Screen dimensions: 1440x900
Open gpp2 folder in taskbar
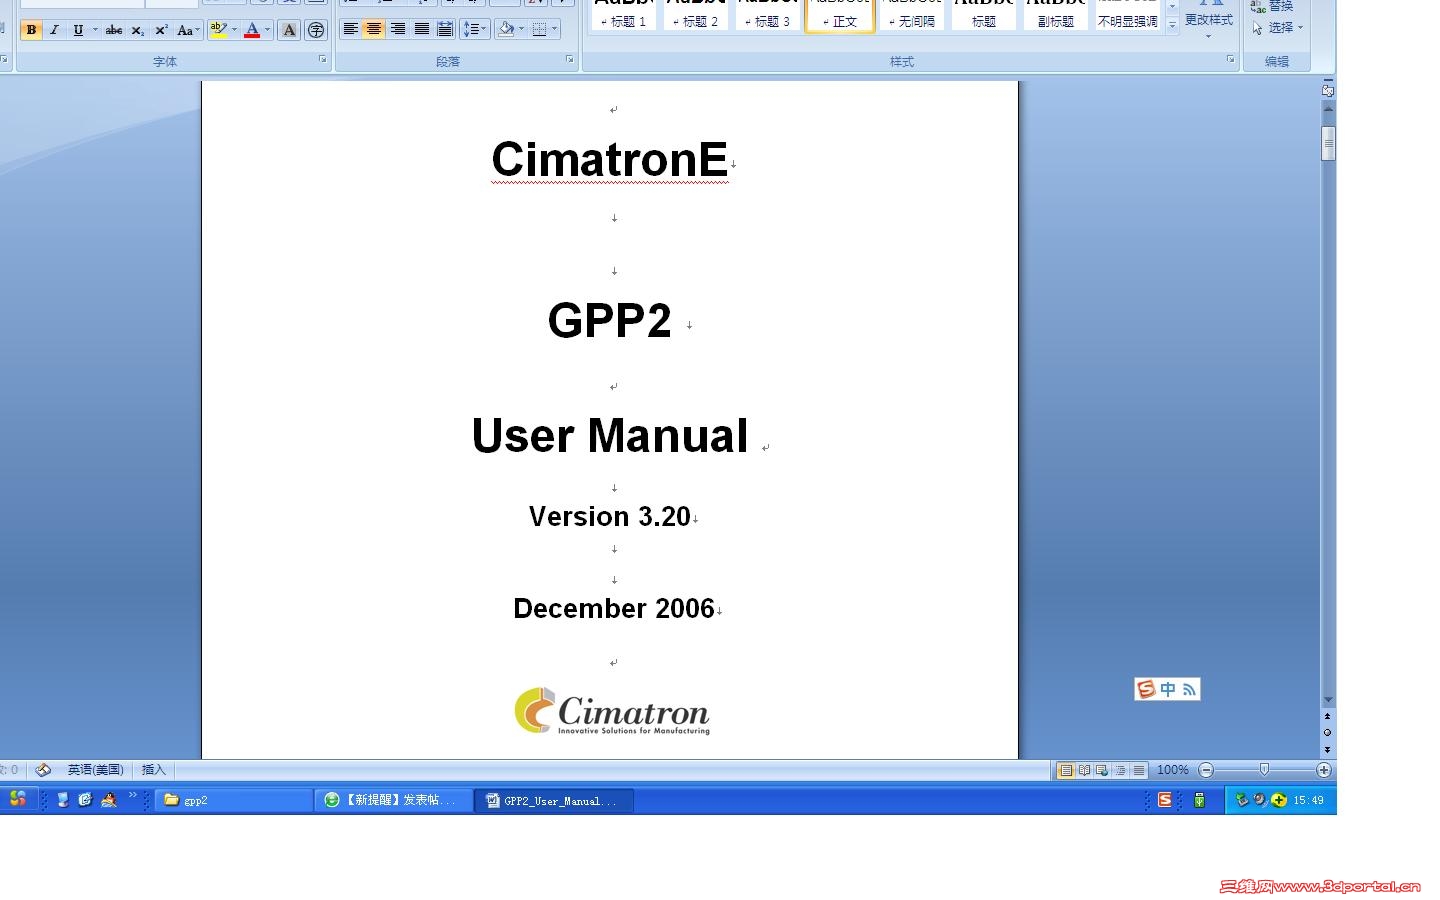tap(235, 800)
